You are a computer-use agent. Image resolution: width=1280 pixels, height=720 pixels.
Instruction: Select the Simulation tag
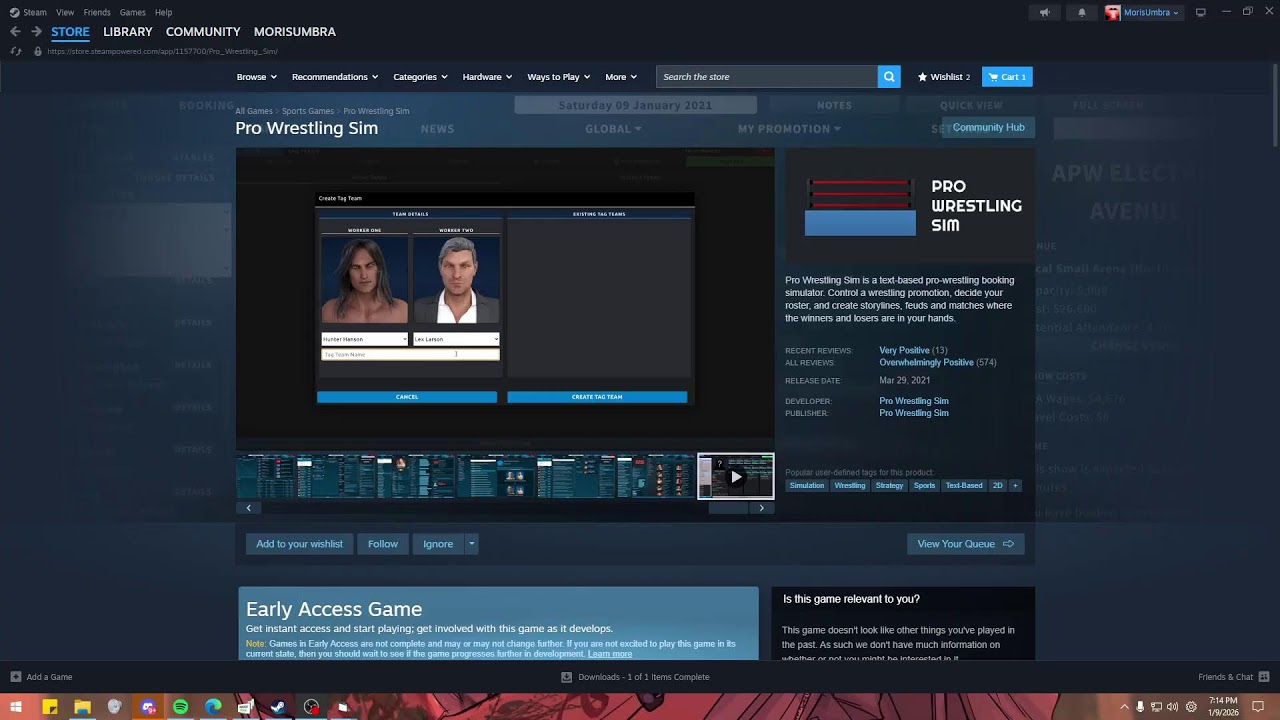[807, 486]
